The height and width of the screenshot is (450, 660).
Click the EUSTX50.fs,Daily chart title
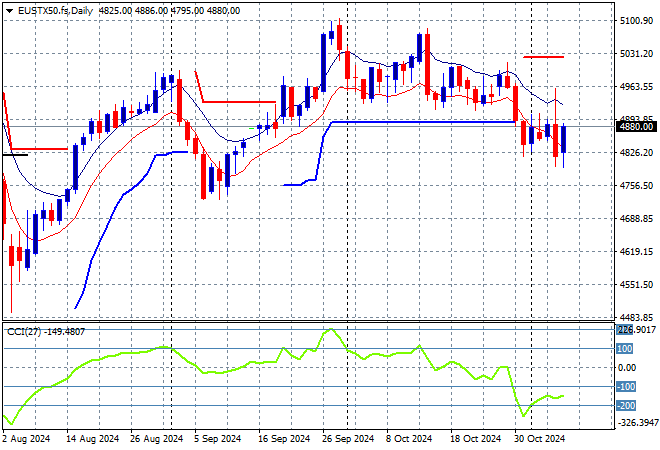pos(52,9)
